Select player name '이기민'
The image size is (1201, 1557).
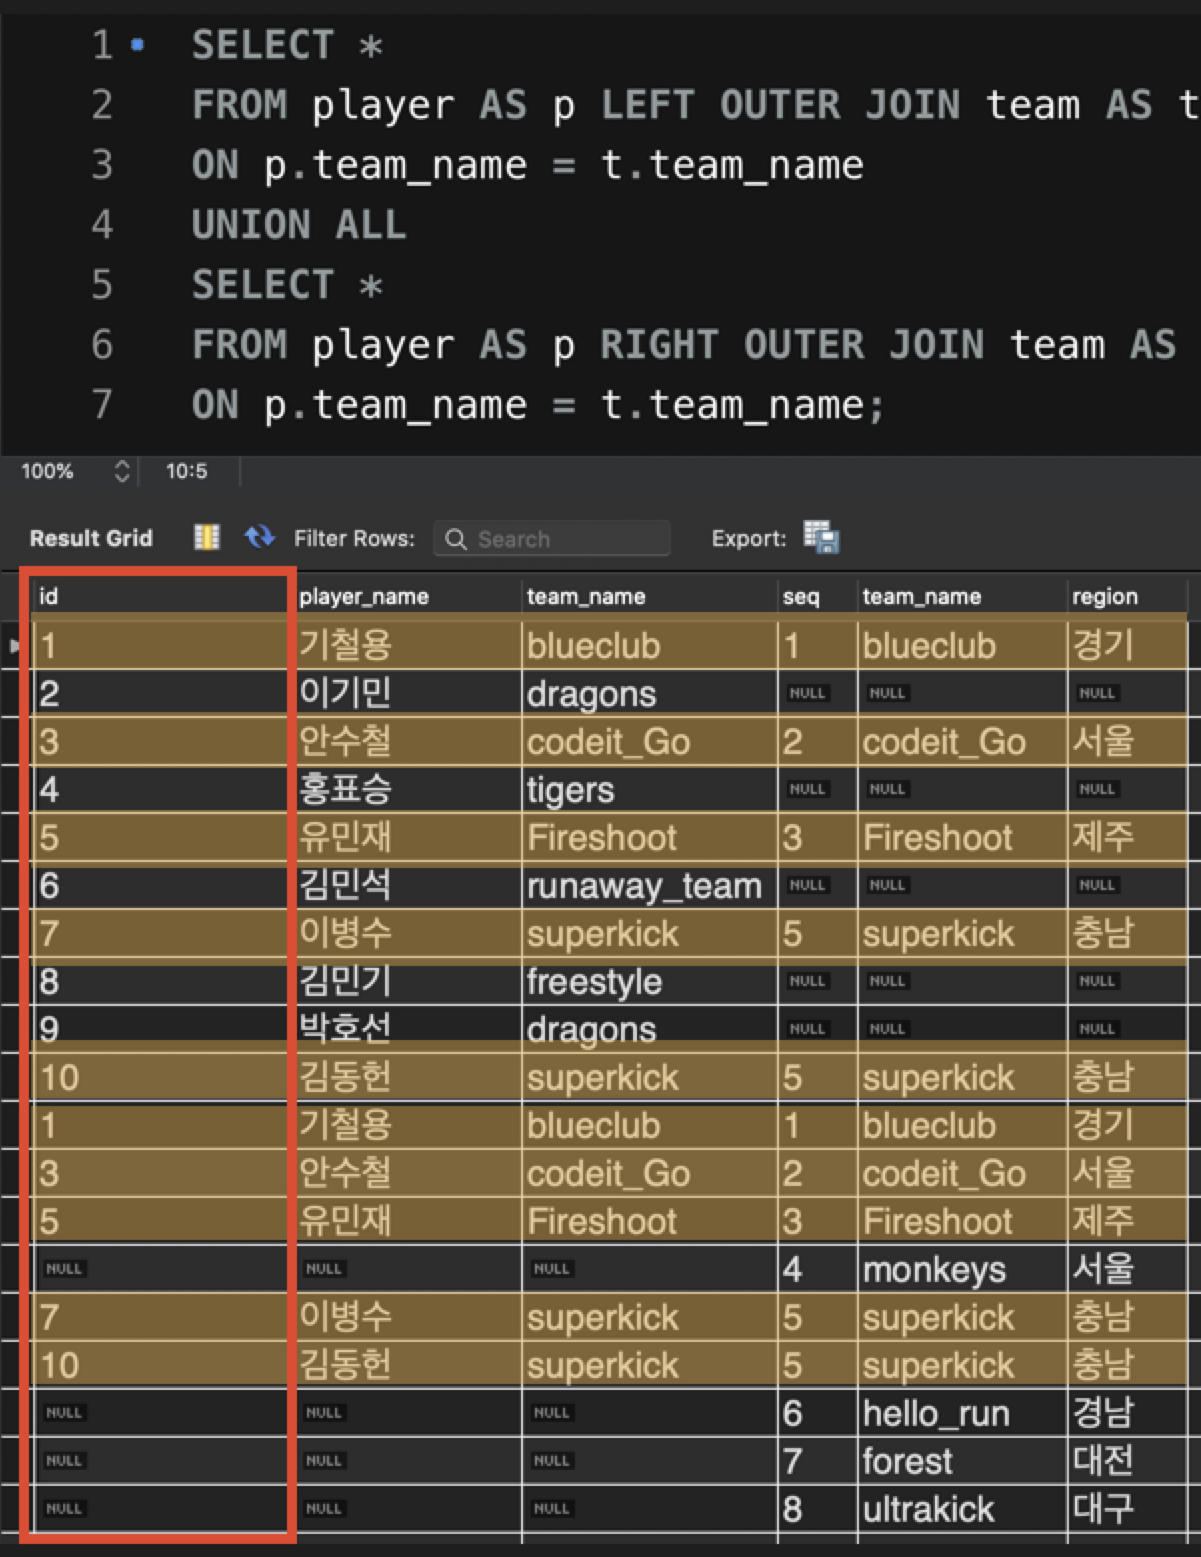[408, 693]
